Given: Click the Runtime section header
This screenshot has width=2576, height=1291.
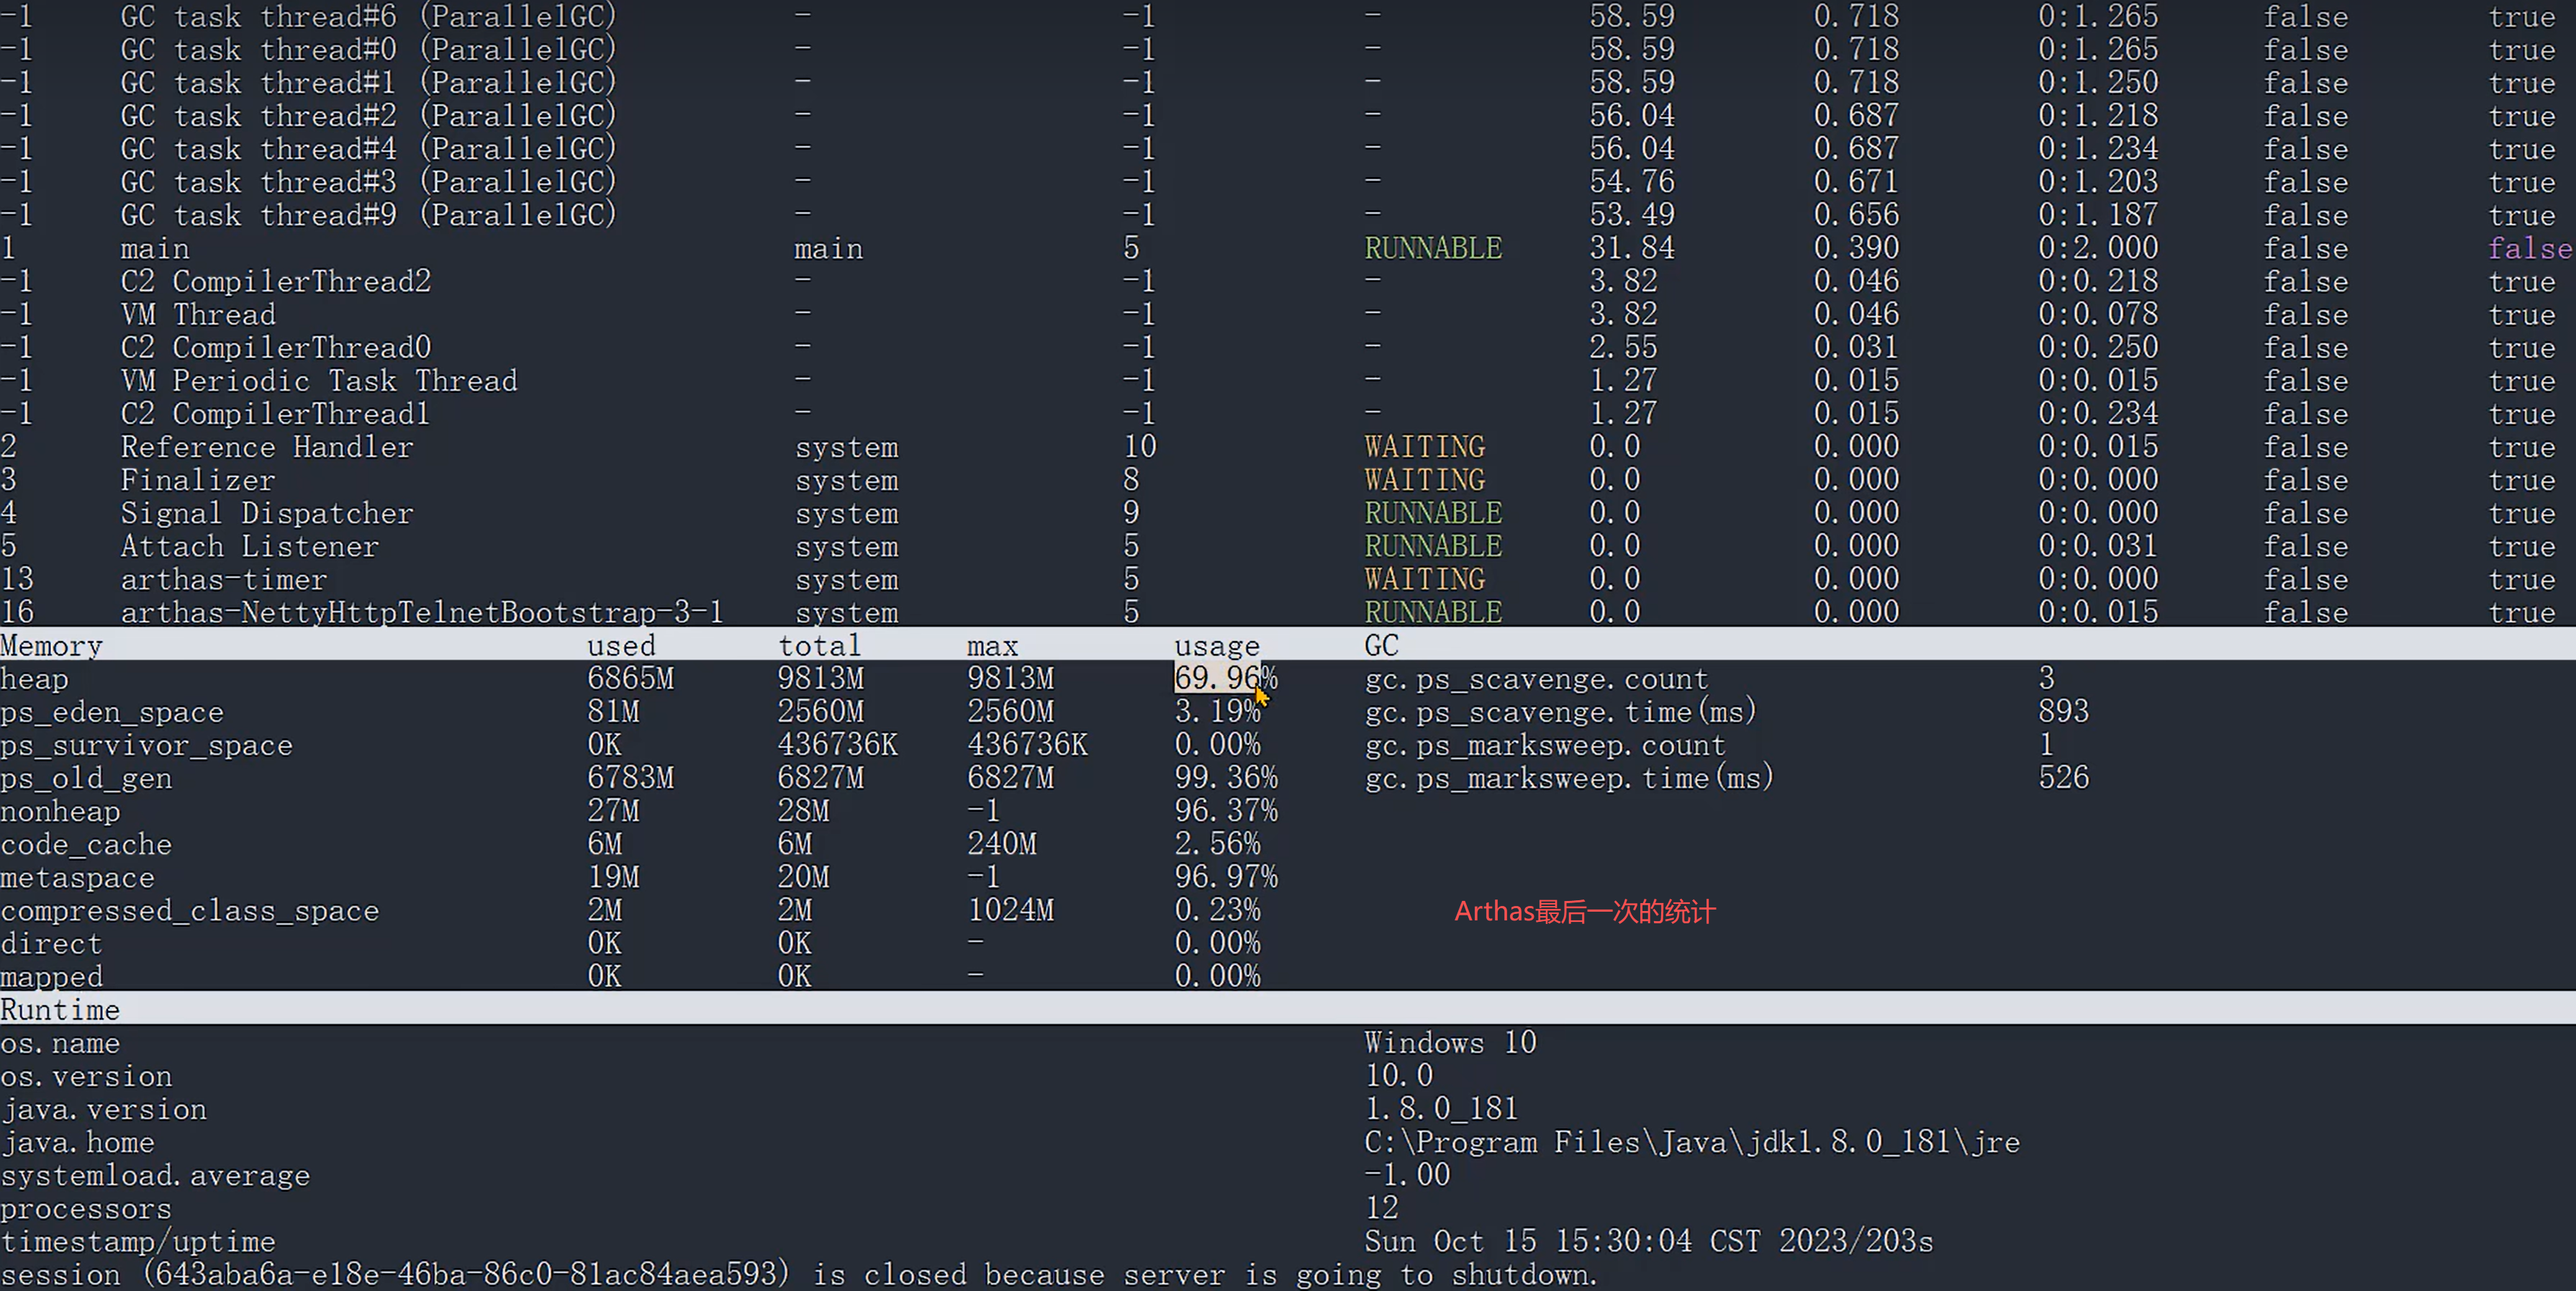Looking at the screenshot, I should pyautogui.click(x=60, y=1010).
